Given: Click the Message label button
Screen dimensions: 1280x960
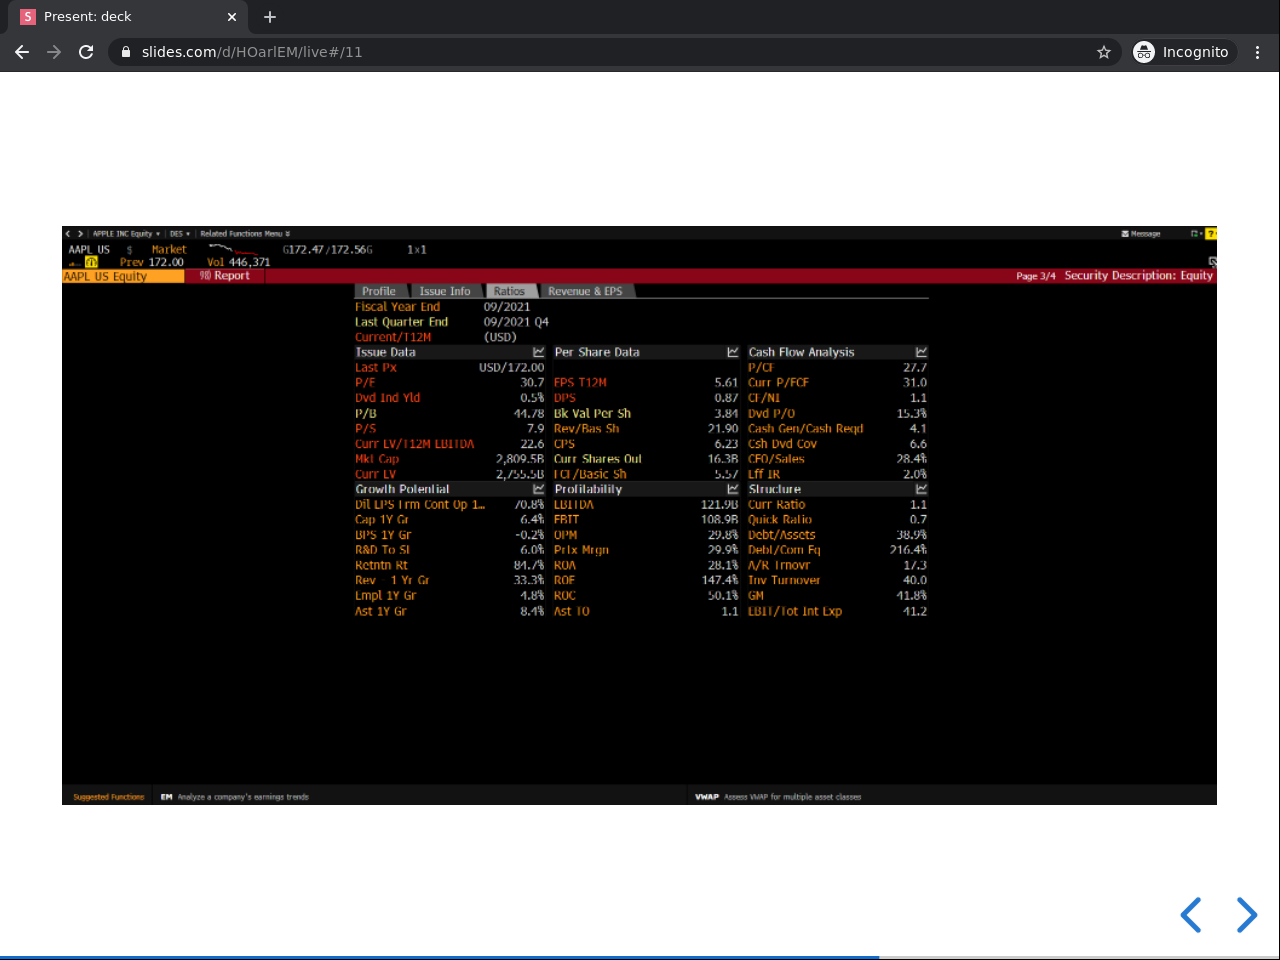Looking at the screenshot, I should pos(1146,234).
